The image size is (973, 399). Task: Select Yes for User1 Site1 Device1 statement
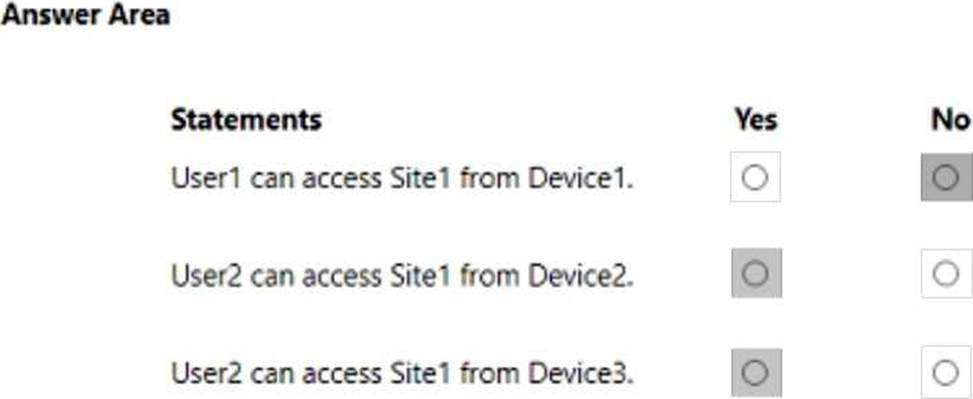(755, 177)
